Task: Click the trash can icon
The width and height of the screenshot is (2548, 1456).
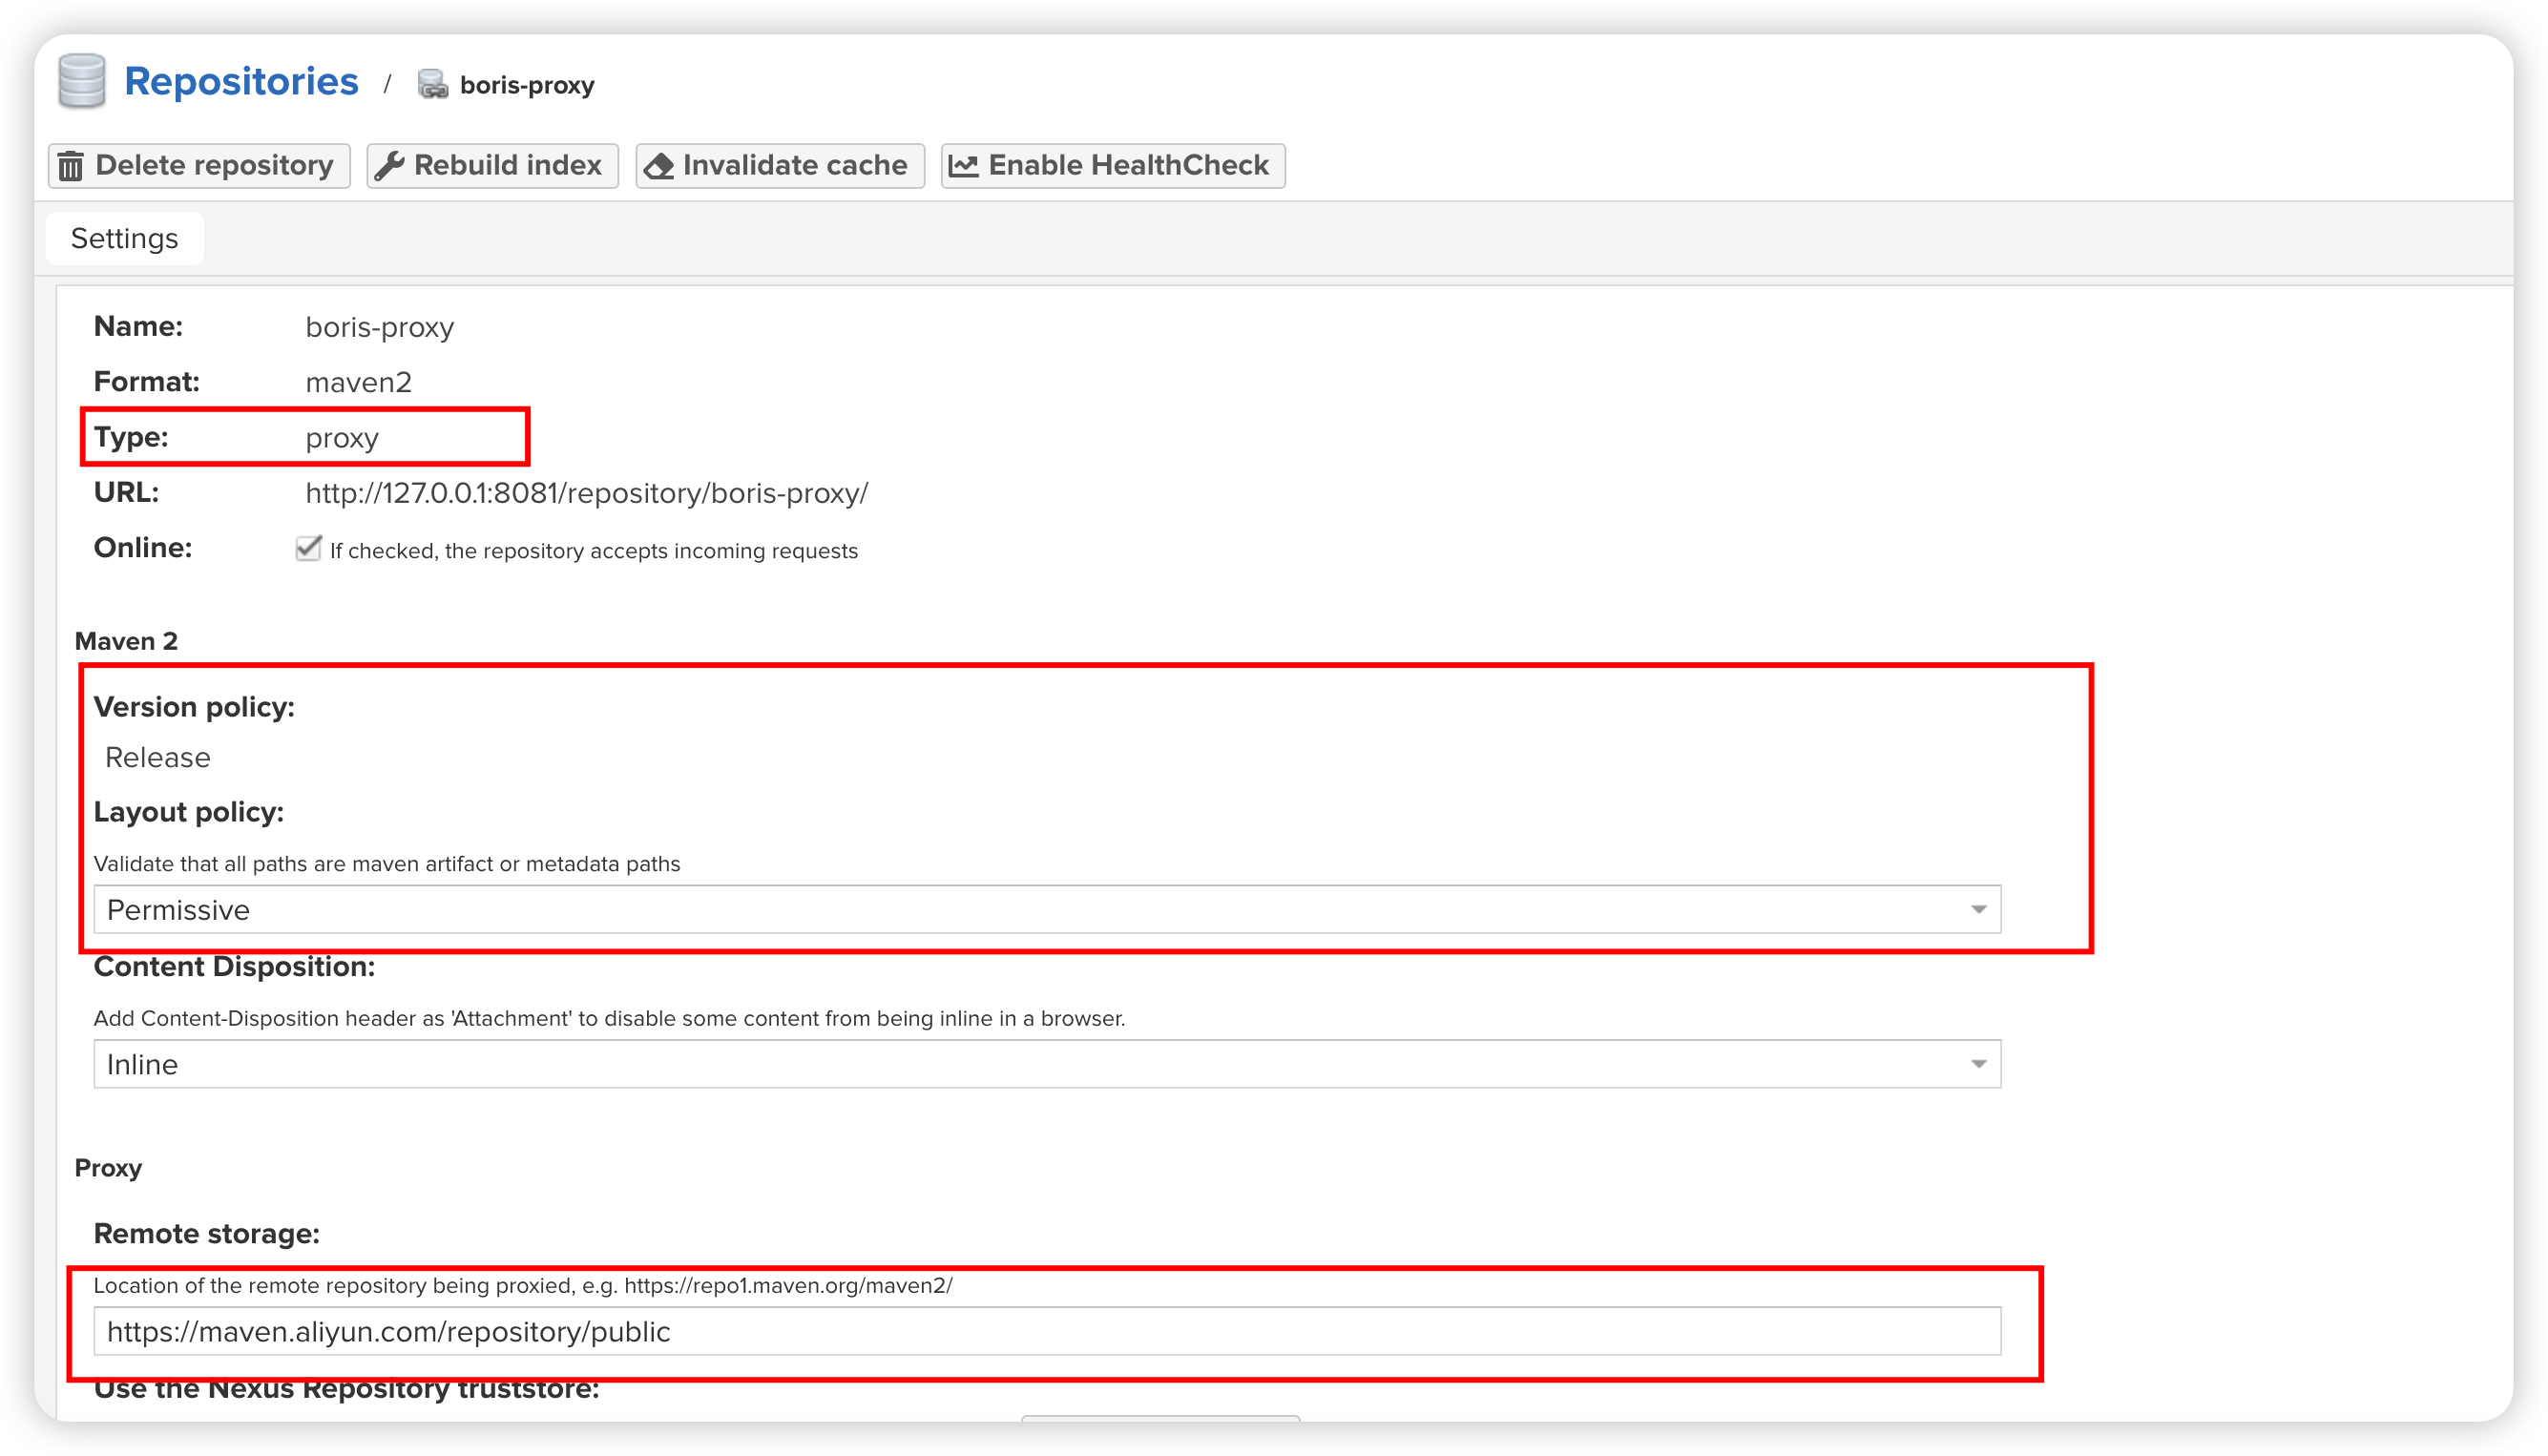Action: (x=71, y=166)
